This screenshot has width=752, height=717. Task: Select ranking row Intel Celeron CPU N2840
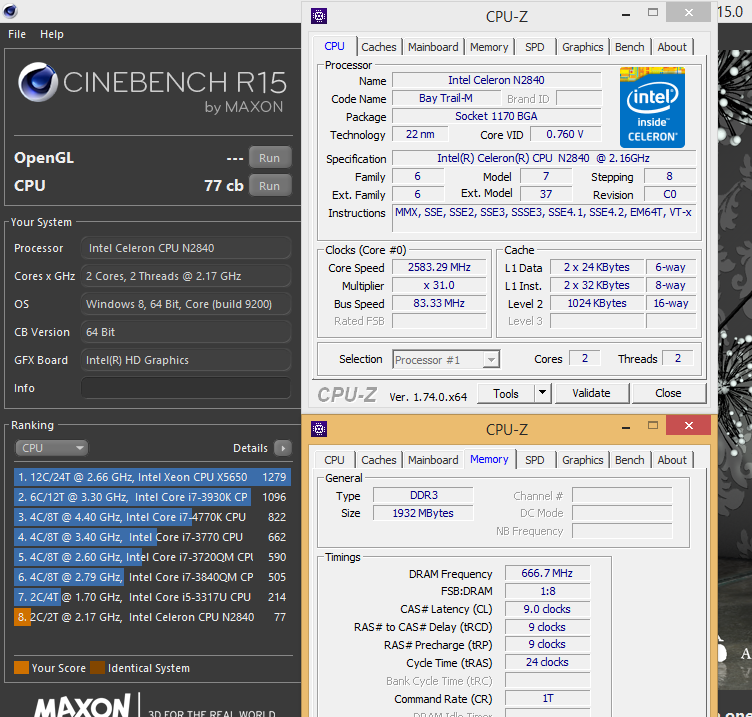[152, 617]
